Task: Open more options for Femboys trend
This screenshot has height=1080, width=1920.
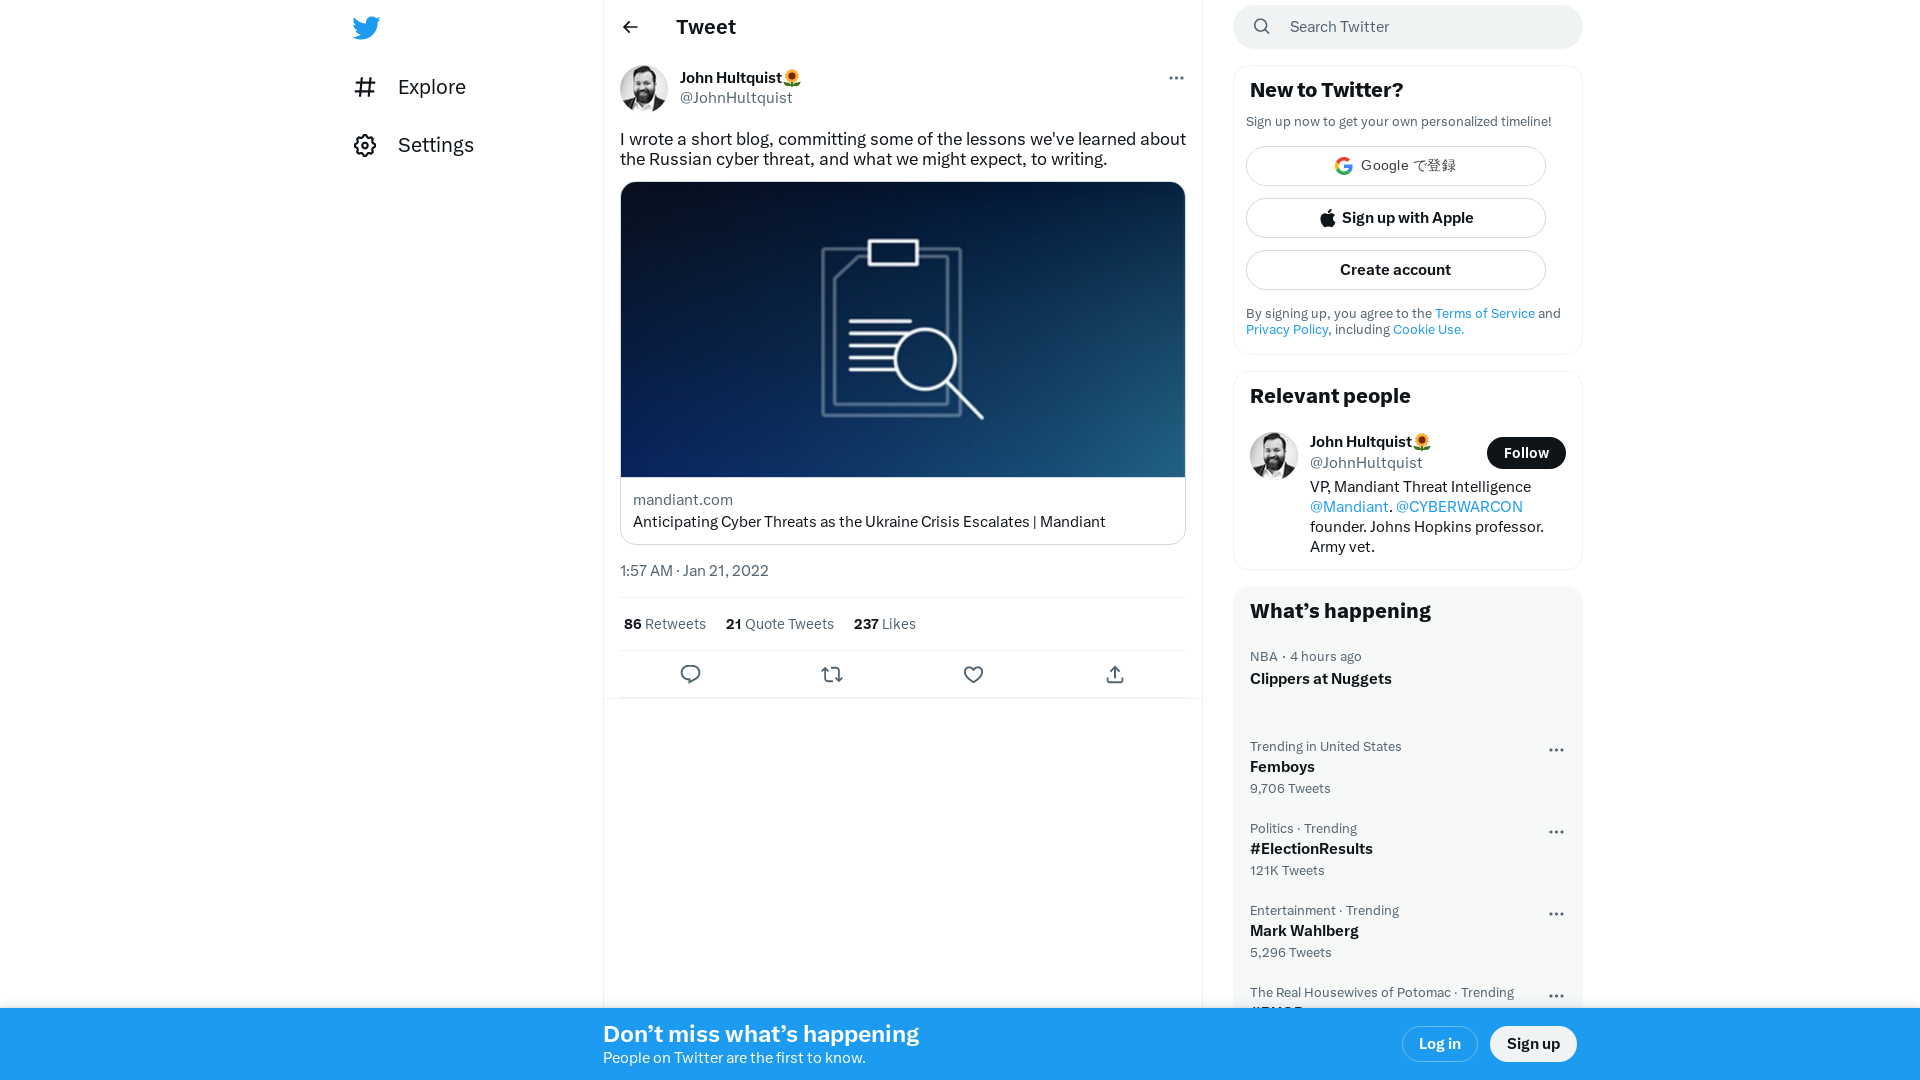Action: [1556, 750]
